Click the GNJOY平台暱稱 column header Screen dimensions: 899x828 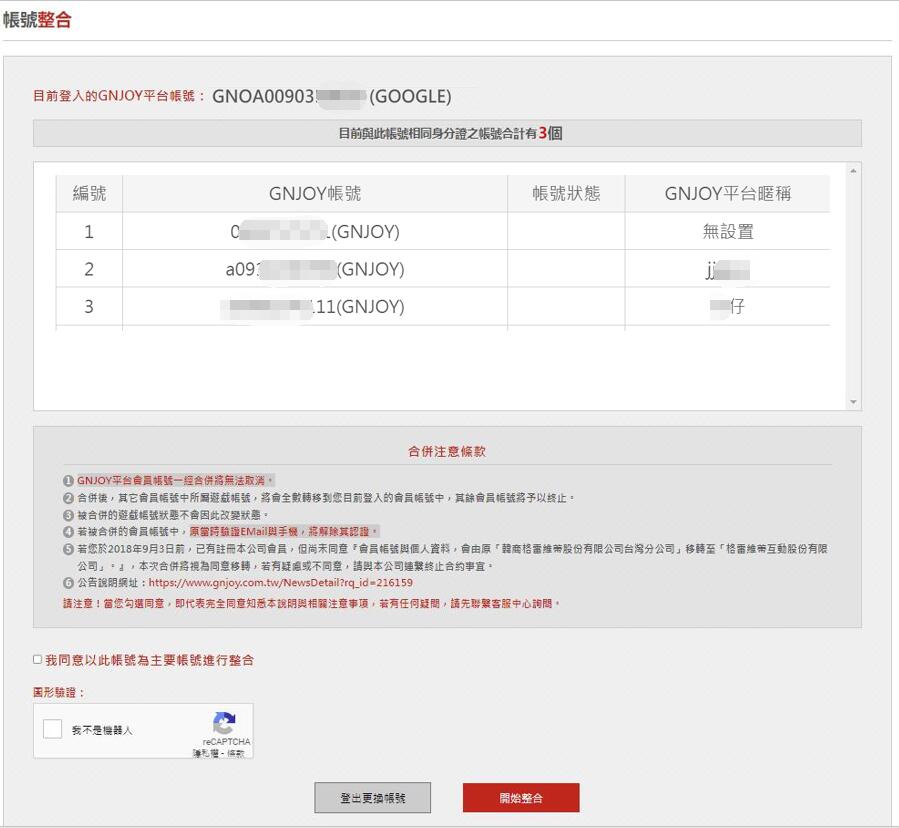(727, 194)
